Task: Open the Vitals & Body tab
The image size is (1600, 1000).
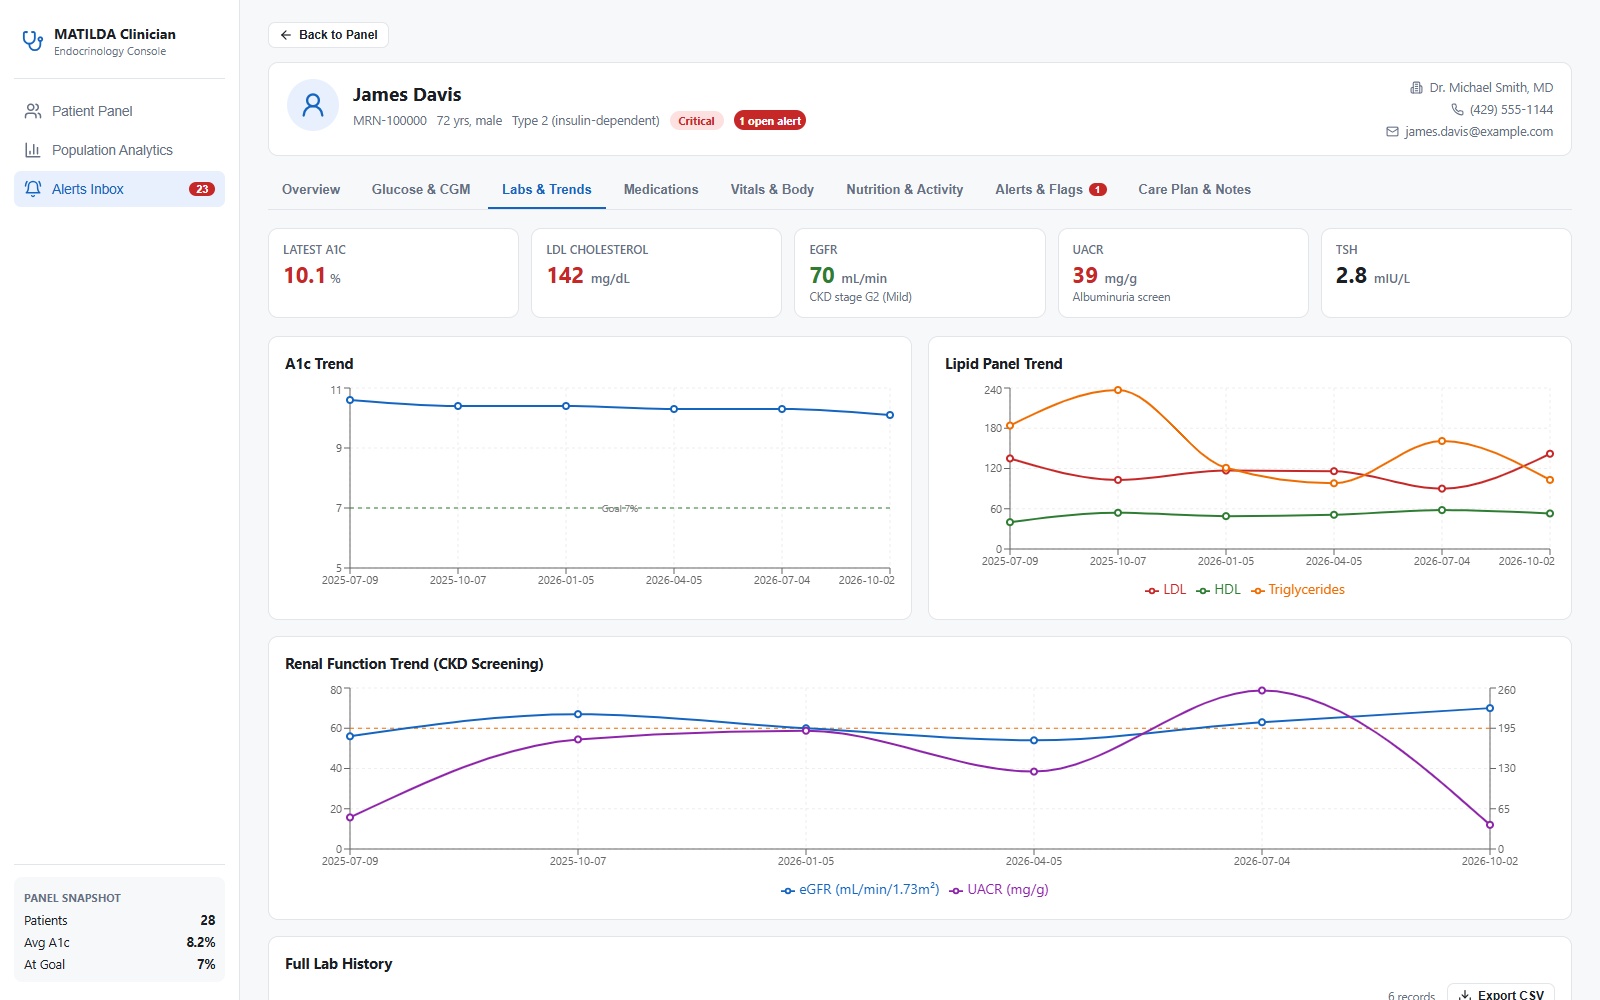Action: tap(772, 189)
